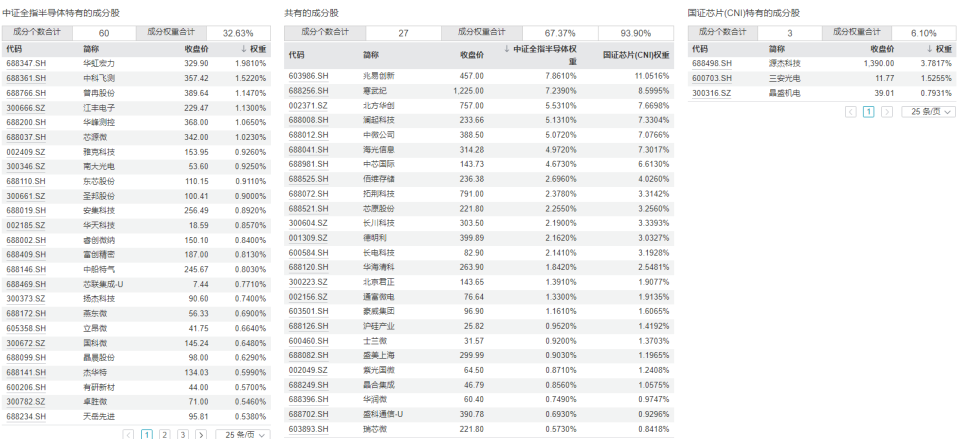The width and height of the screenshot is (960, 439).
Task: Open stock code 688469.SH link
Action: coord(26,284)
